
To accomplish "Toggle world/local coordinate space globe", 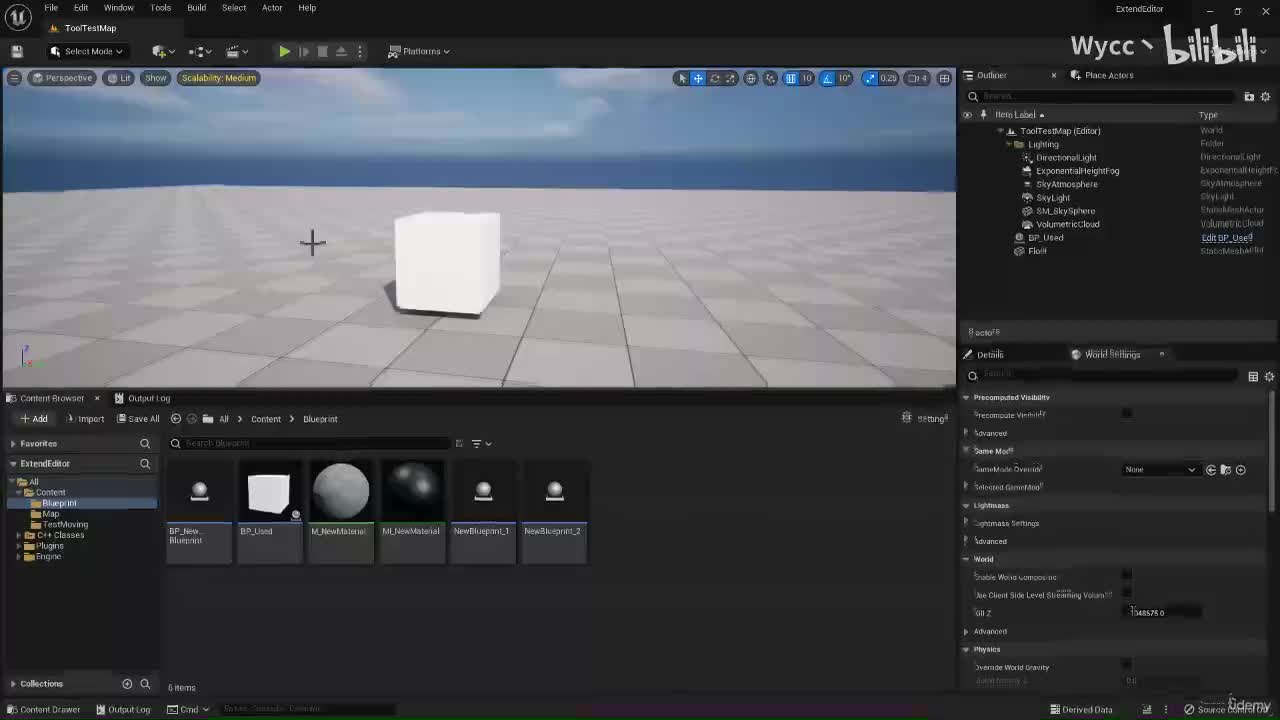I will (x=751, y=78).
